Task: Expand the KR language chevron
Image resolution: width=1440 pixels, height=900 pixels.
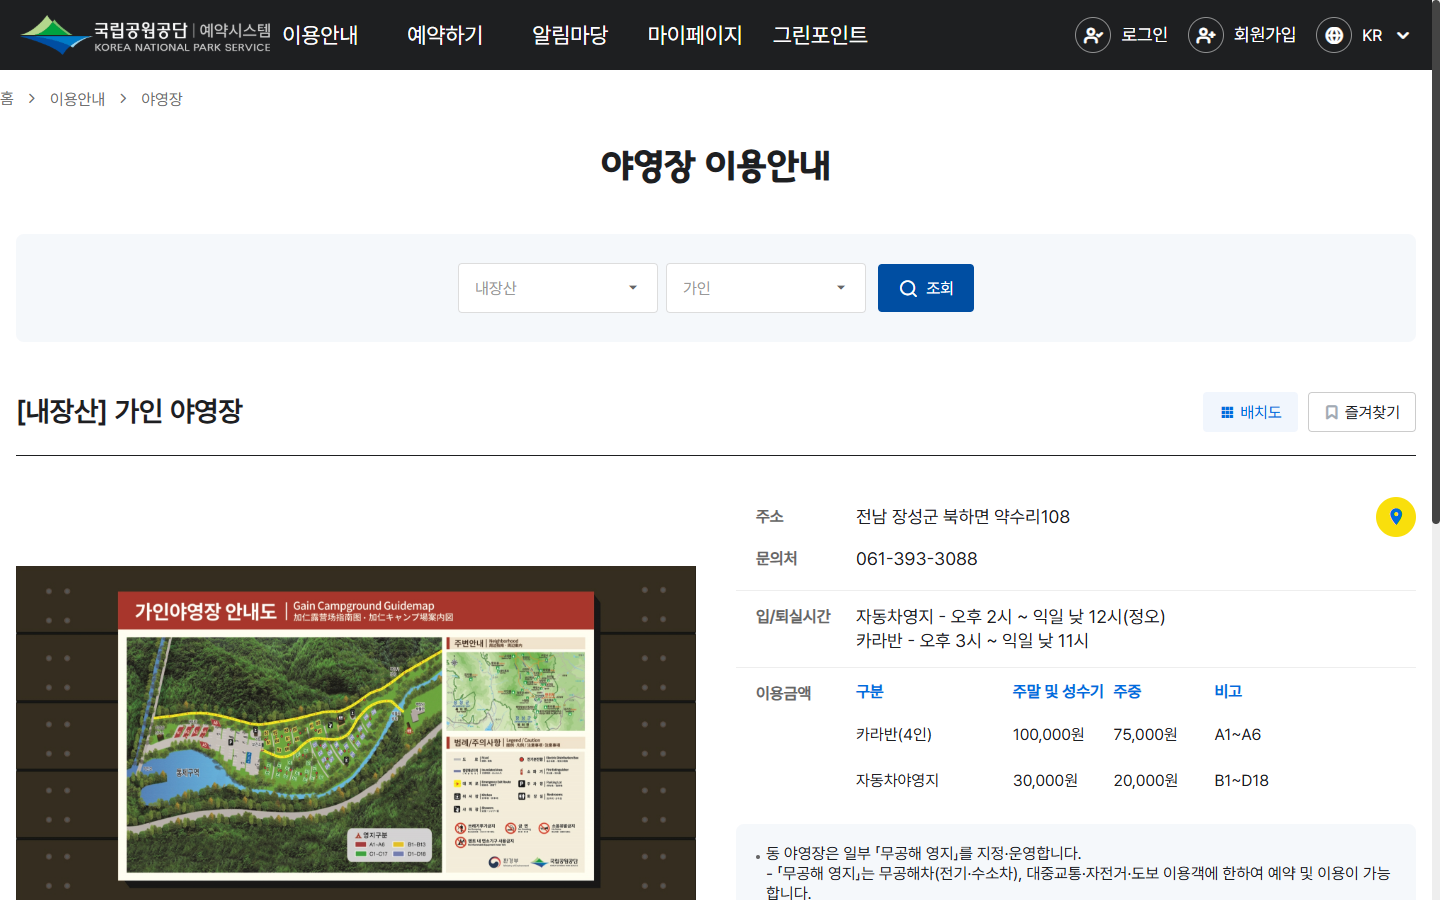Action: pos(1403,35)
